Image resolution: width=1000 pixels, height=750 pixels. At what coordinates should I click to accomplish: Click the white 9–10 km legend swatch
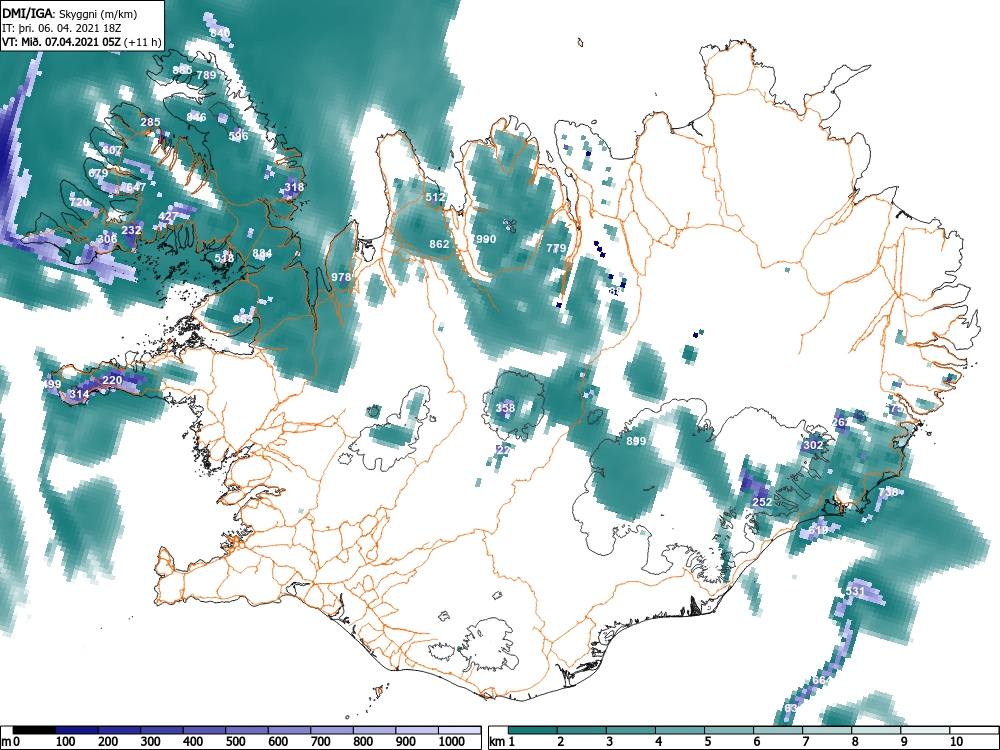tap(925, 730)
